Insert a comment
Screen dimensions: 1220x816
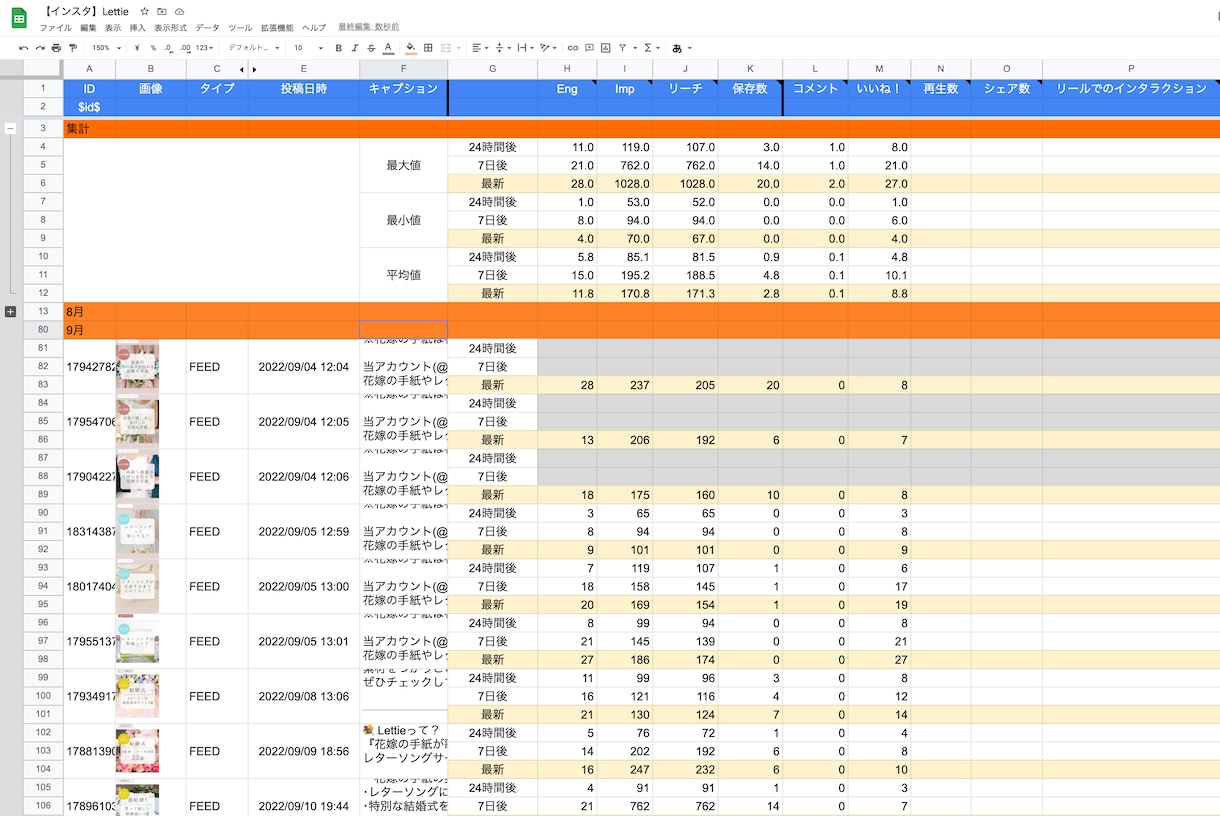coord(589,47)
